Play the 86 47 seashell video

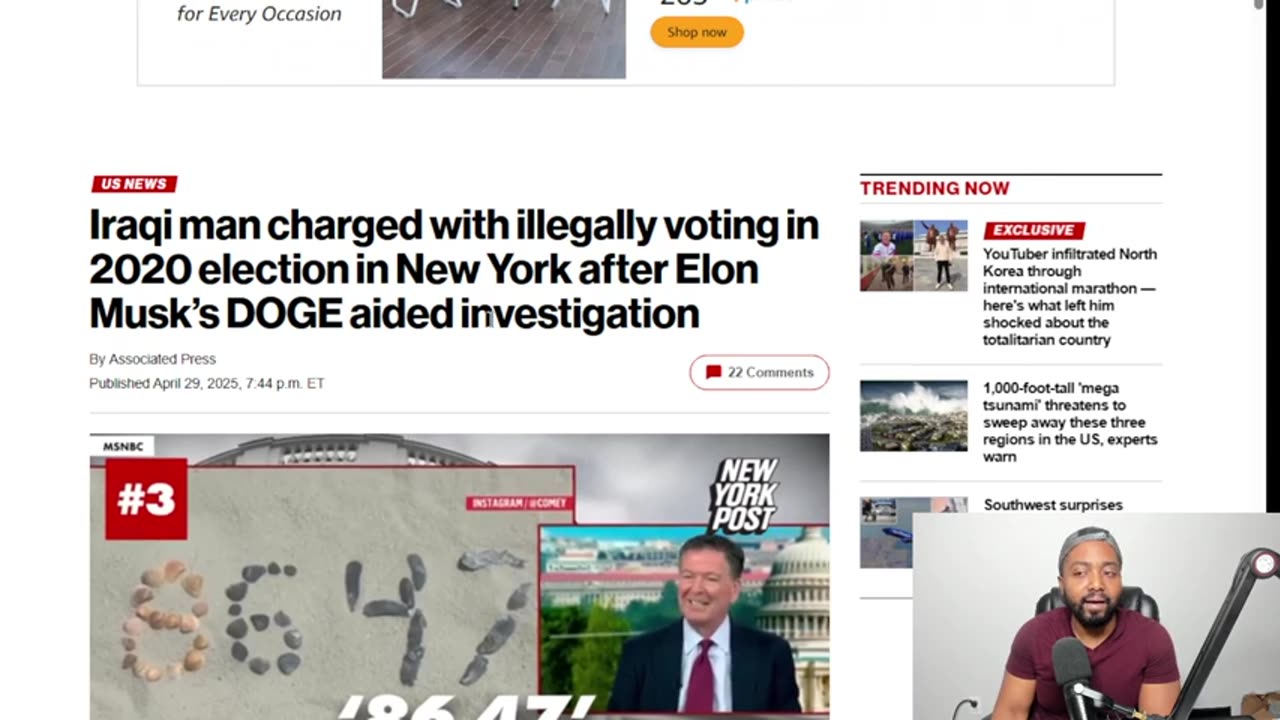[x=459, y=576]
